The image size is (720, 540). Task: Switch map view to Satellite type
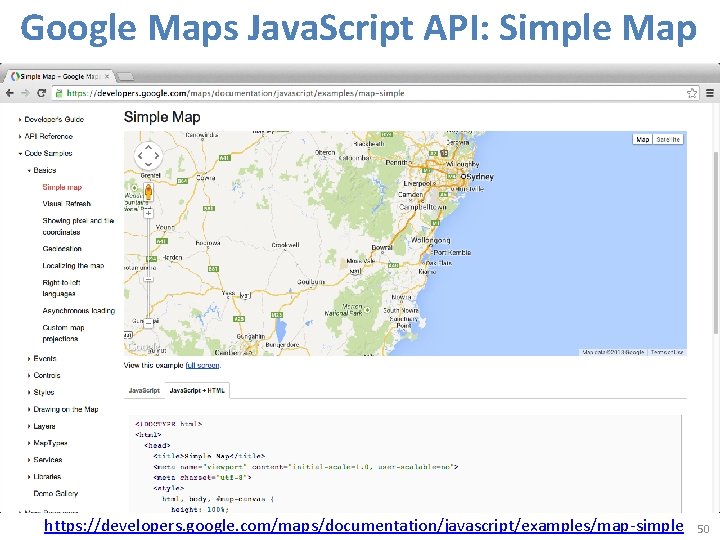click(668, 139)
